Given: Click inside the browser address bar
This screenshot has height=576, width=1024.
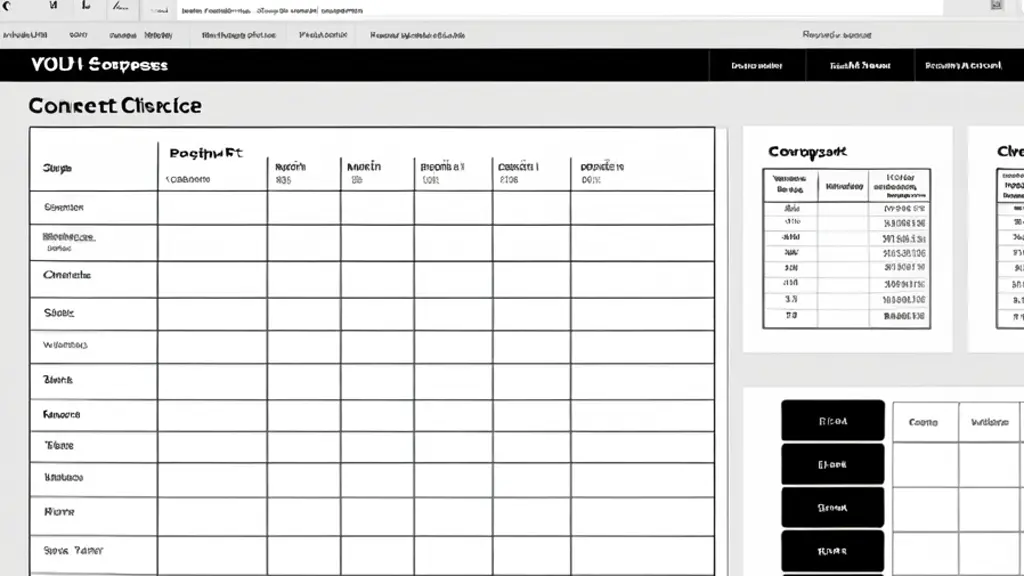Looking at the screenshot, I should pos(560,9).
